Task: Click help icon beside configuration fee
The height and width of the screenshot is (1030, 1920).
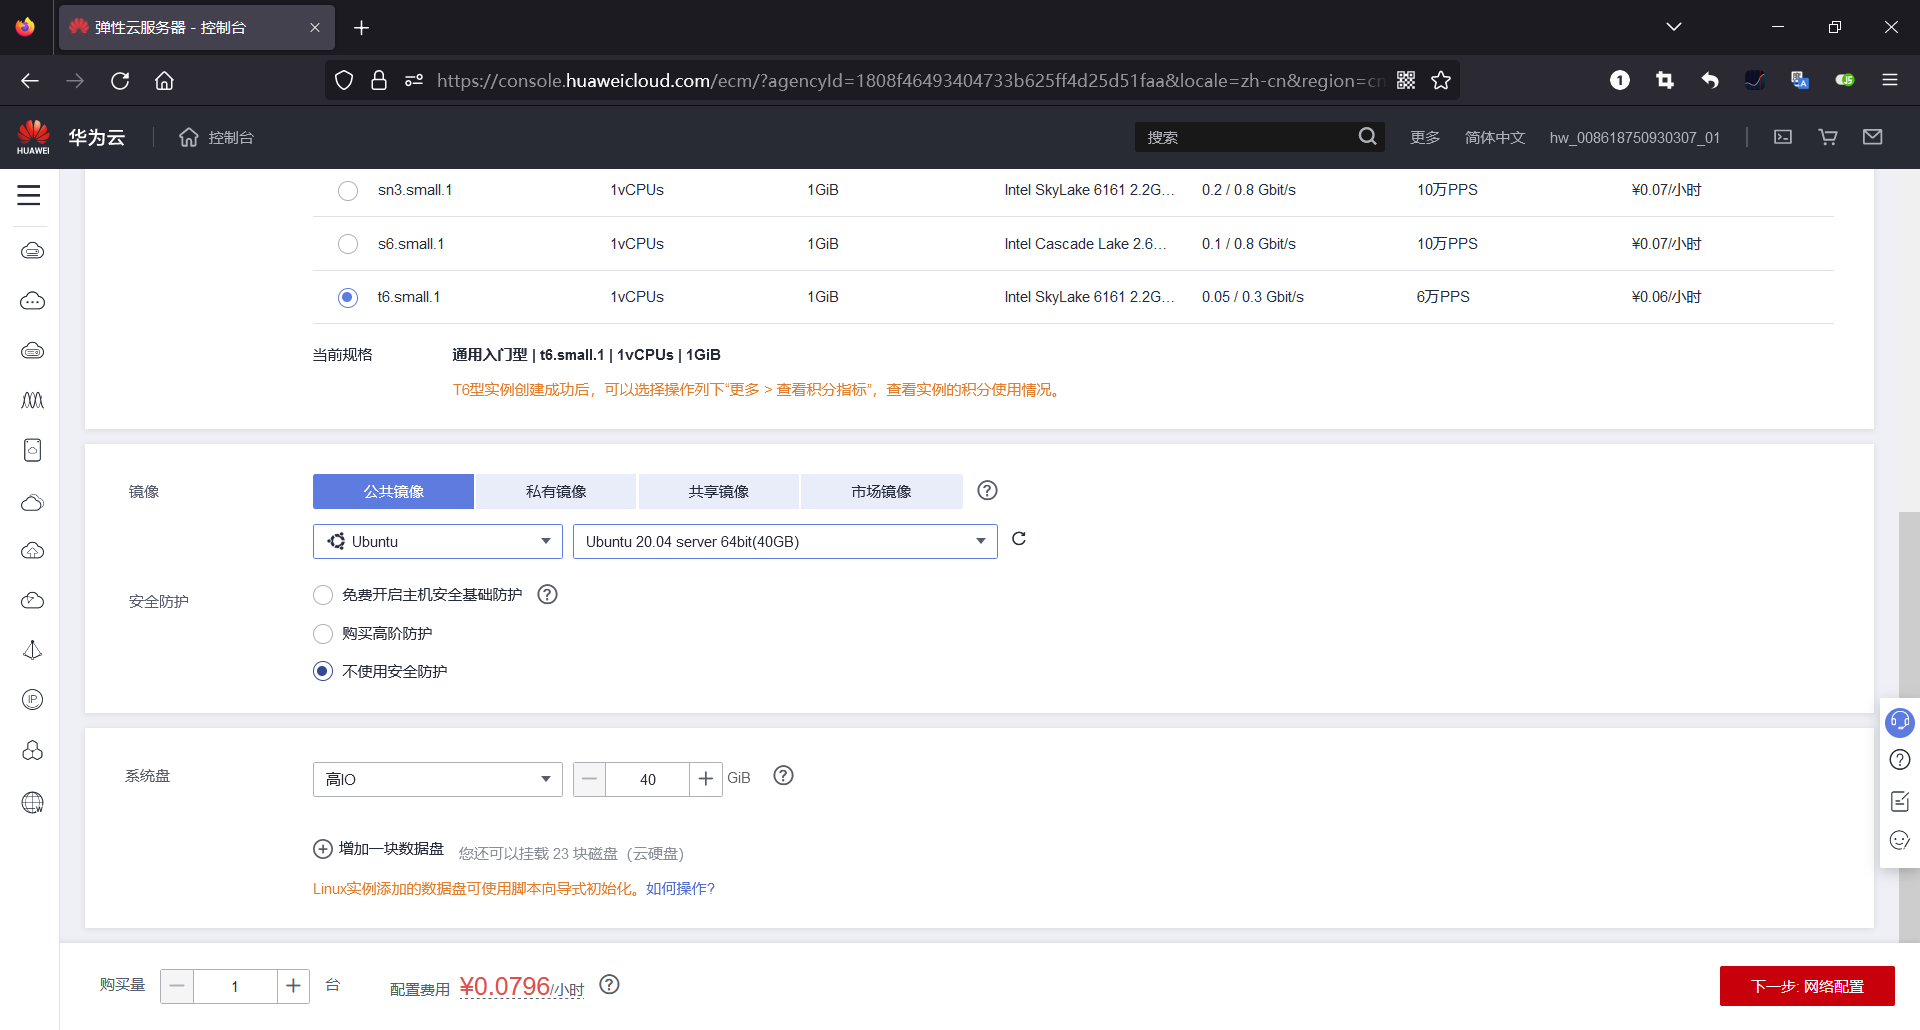Action: click(x=609, y=984)
